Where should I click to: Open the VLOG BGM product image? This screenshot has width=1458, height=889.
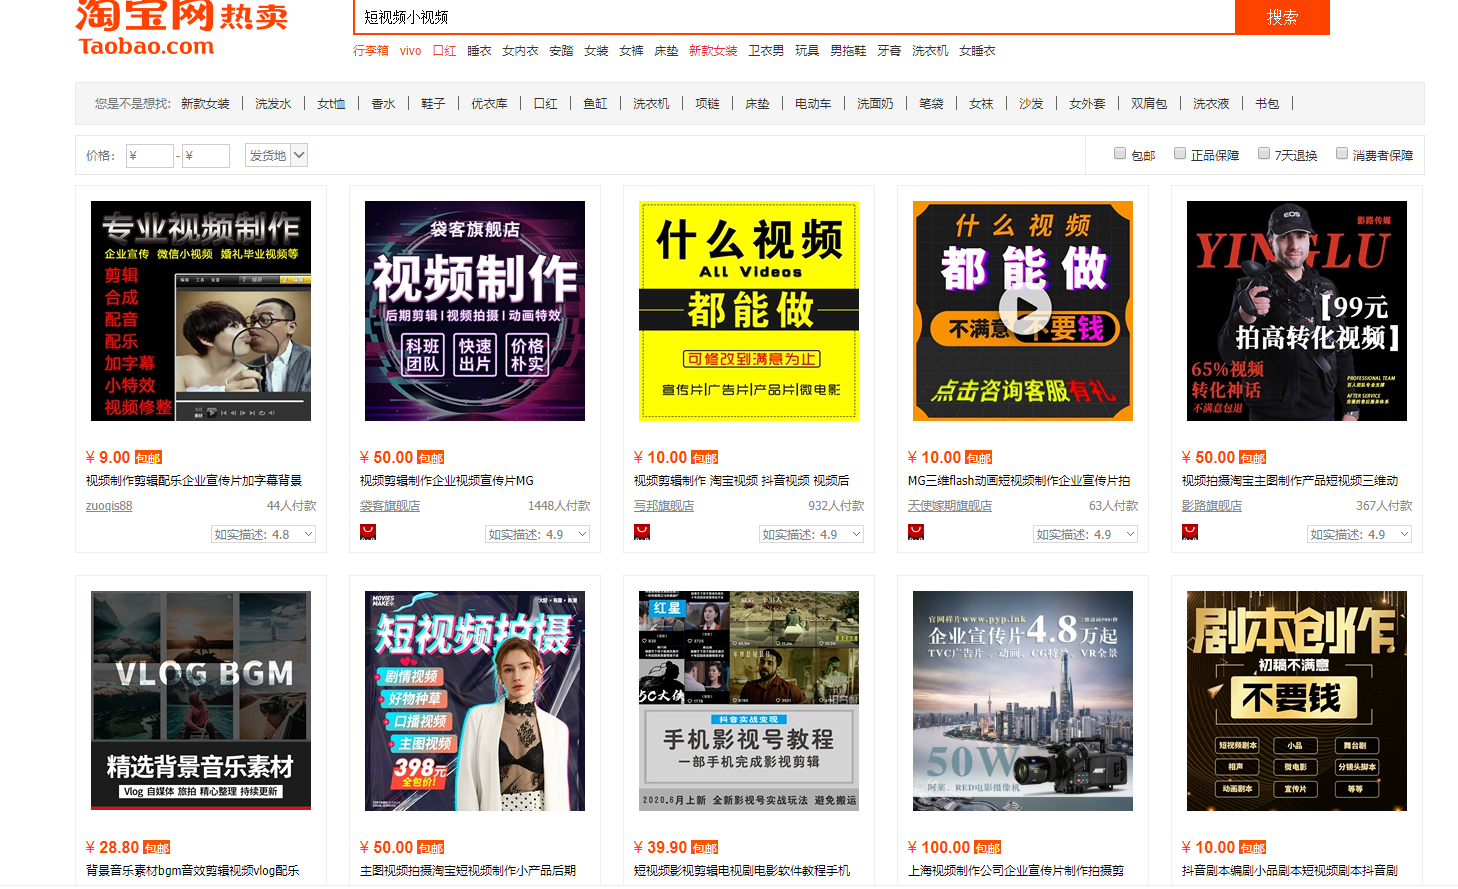click(x=201, y=701)
